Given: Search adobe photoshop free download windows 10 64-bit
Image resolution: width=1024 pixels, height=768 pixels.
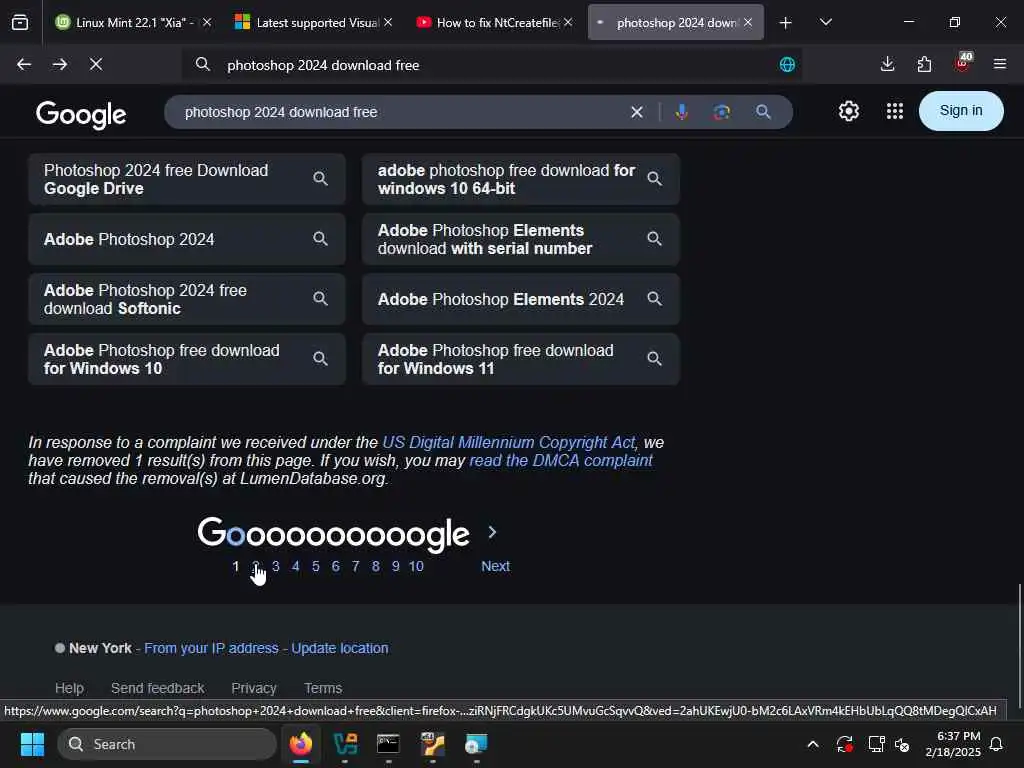Looking at the screenshot, I should coord(521,179).
